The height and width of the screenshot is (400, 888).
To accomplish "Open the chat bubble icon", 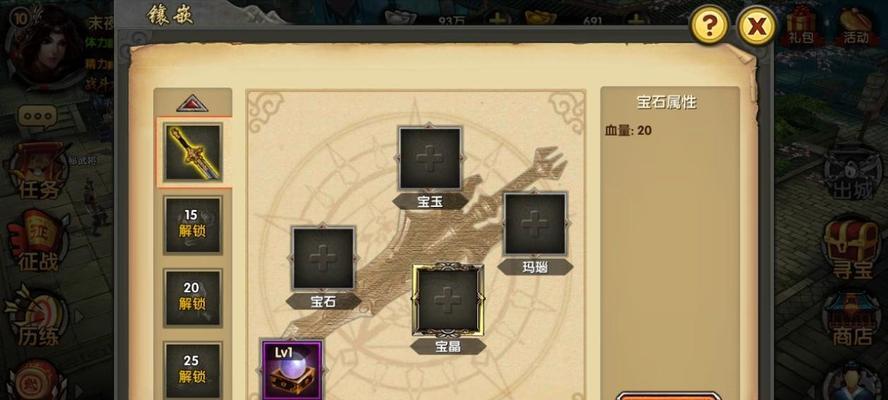I will (37, 116).
